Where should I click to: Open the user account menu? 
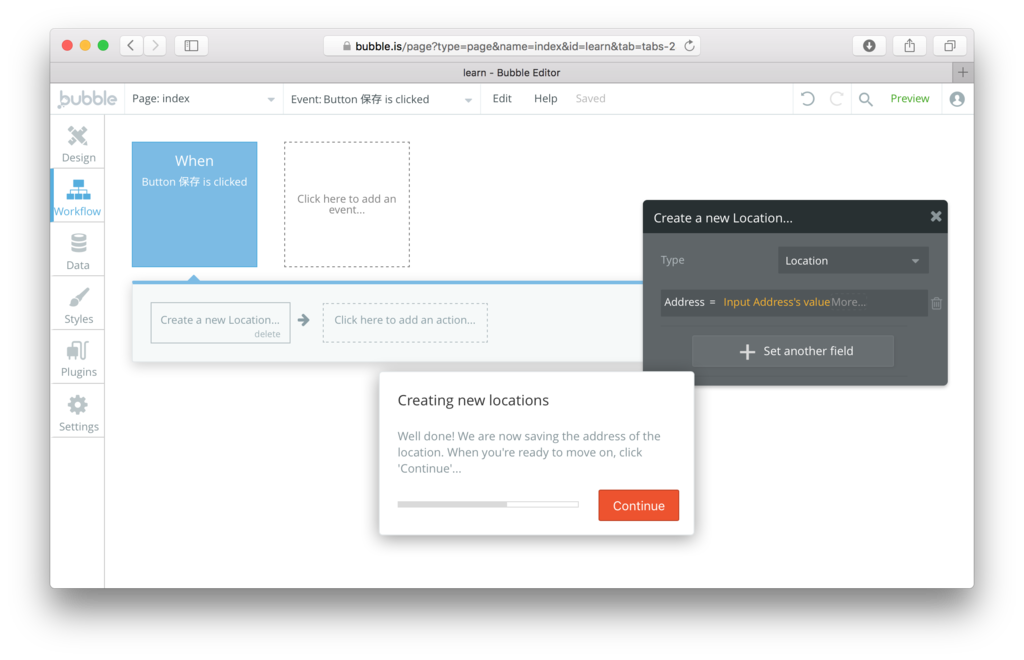(x=957, y=99)
